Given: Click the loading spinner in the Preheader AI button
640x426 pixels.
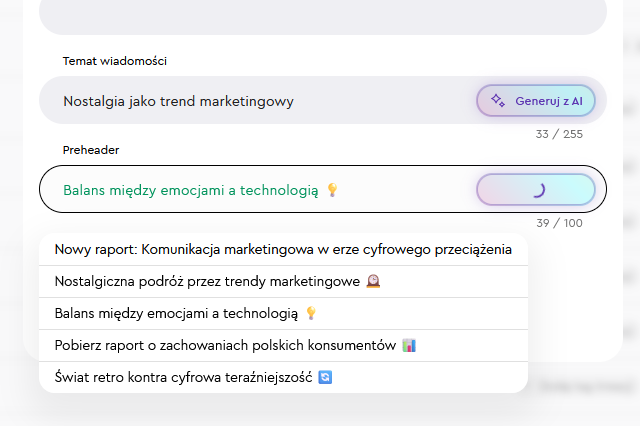Looking at the screenshot, I should (x=536, y=189).
